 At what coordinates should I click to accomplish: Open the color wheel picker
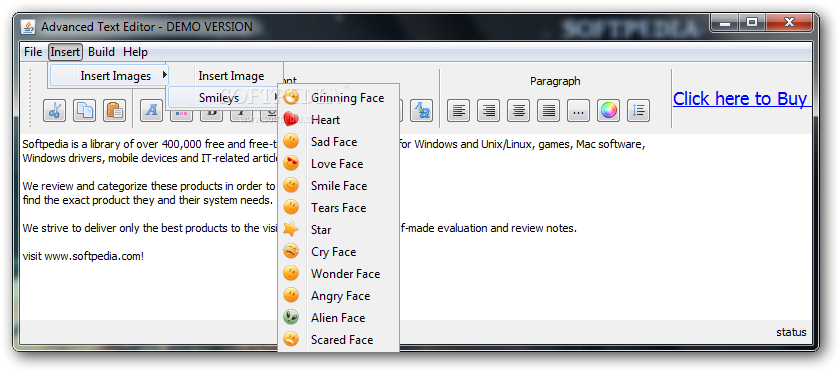point(609,110)
